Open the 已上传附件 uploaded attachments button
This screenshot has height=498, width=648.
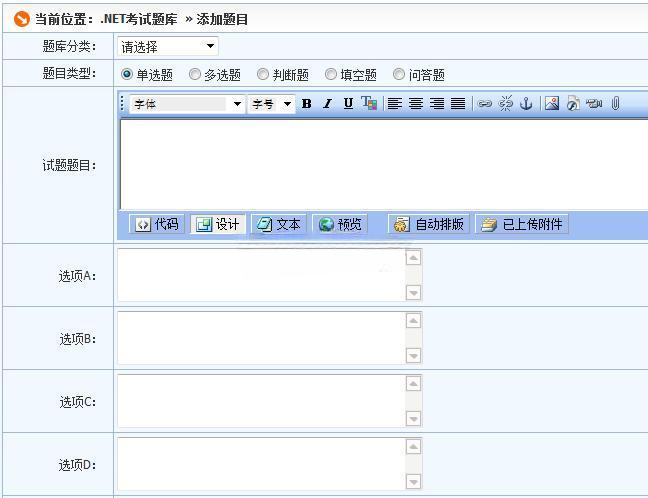pyautogui.click(x=522, y=224)
